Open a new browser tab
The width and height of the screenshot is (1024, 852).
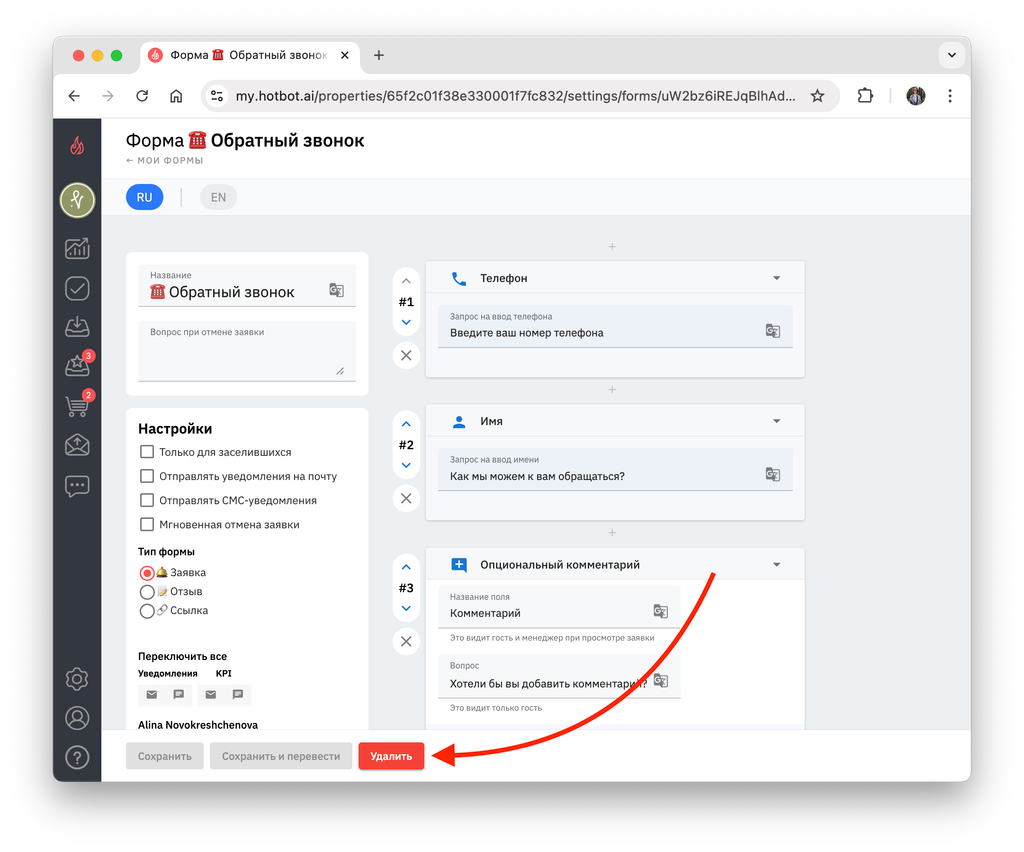pos(379,55)
